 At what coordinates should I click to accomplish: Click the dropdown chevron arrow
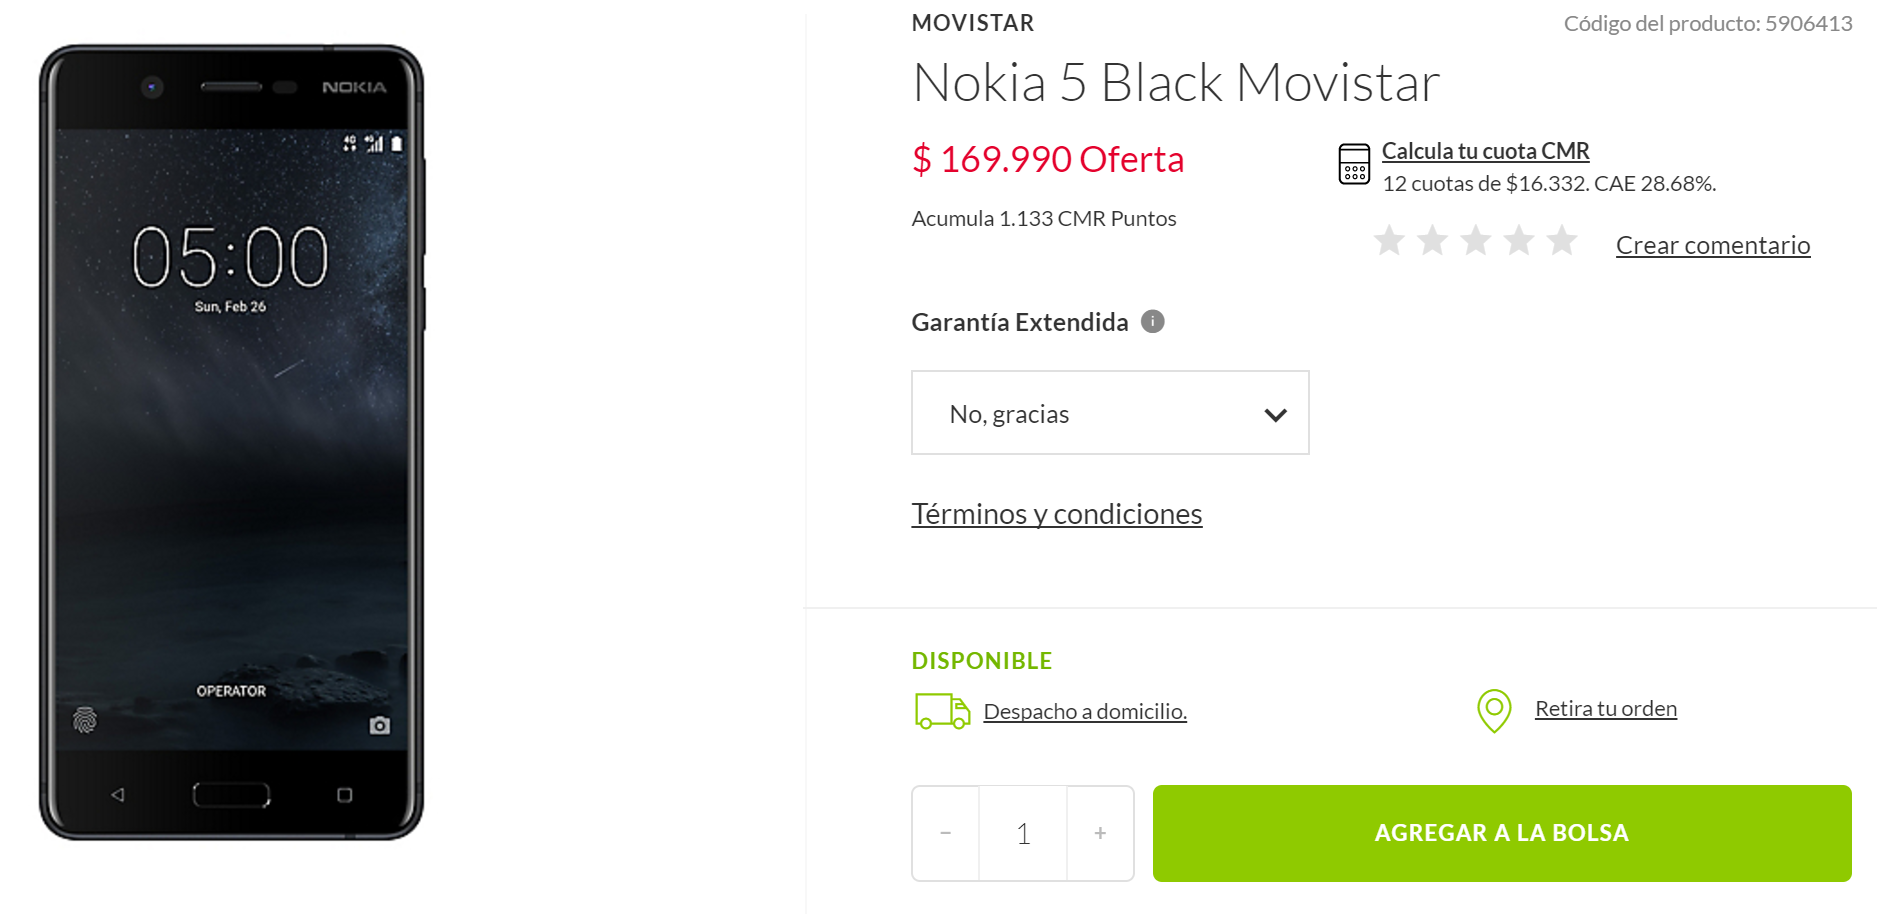1275,414
